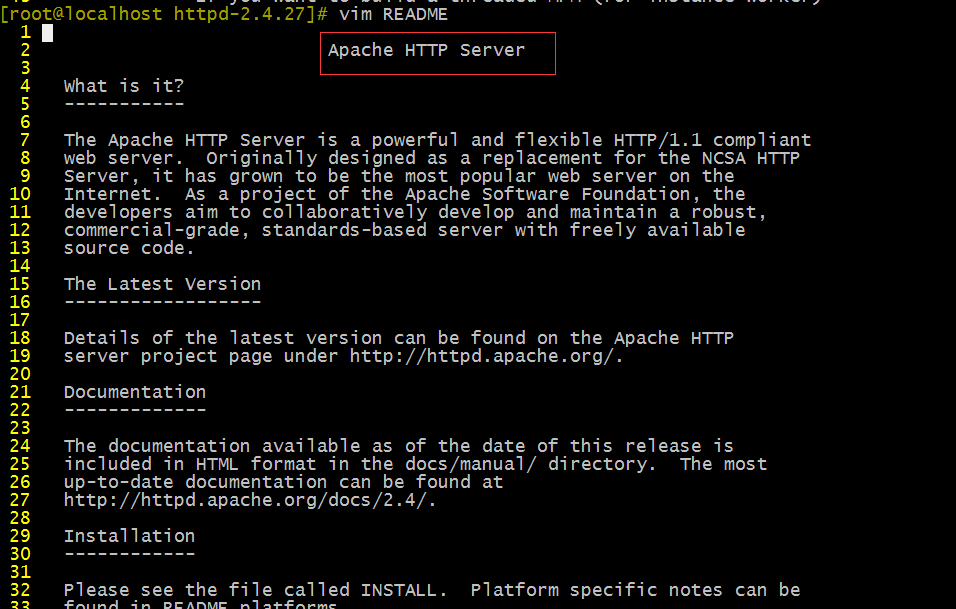Click the 'Apache HTTP Server' title text
This screenshot has height=609, width=956.
pos(426,50)
